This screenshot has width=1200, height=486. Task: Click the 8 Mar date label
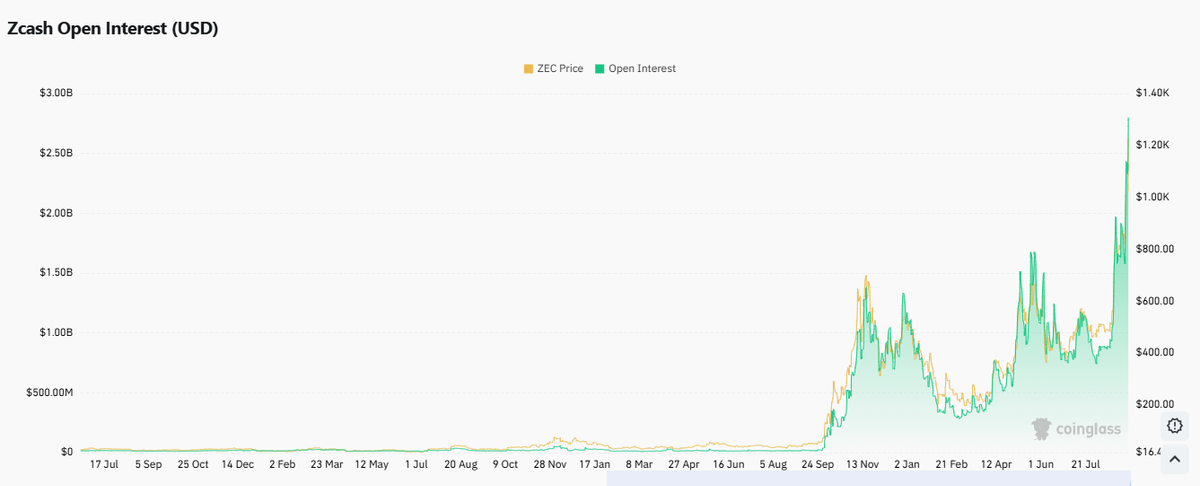click(639, 465)
